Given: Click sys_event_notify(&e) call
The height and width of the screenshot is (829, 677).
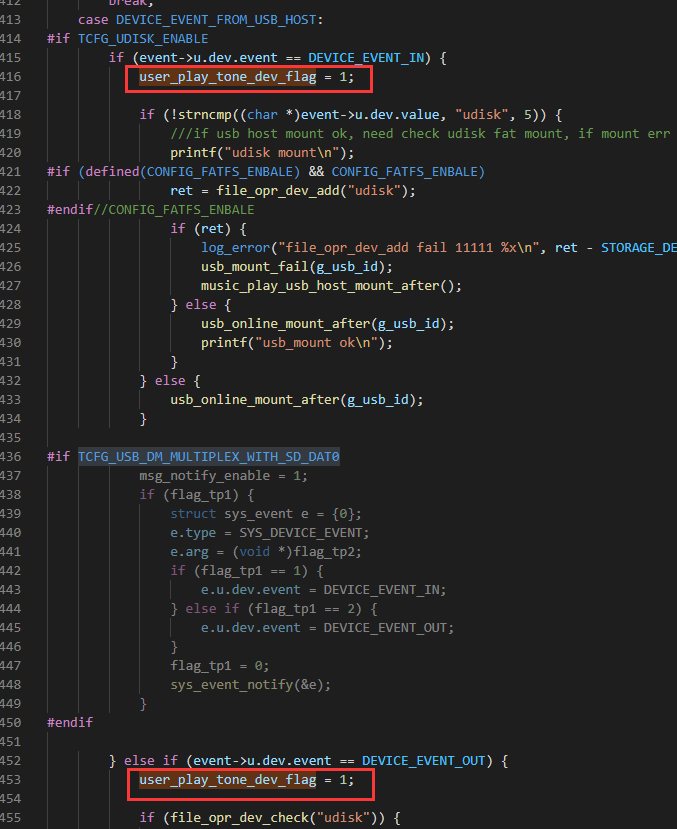Looking at the screenshot, I should (x=251, y=686).
